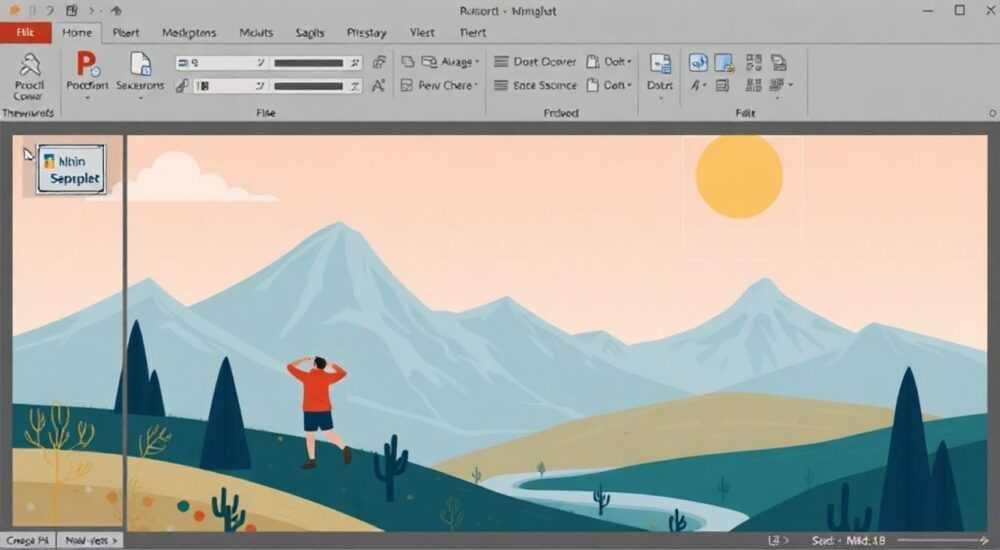
Task: Click the Nhin Sepnplet thumbnail box
Action: click(71, 169)
